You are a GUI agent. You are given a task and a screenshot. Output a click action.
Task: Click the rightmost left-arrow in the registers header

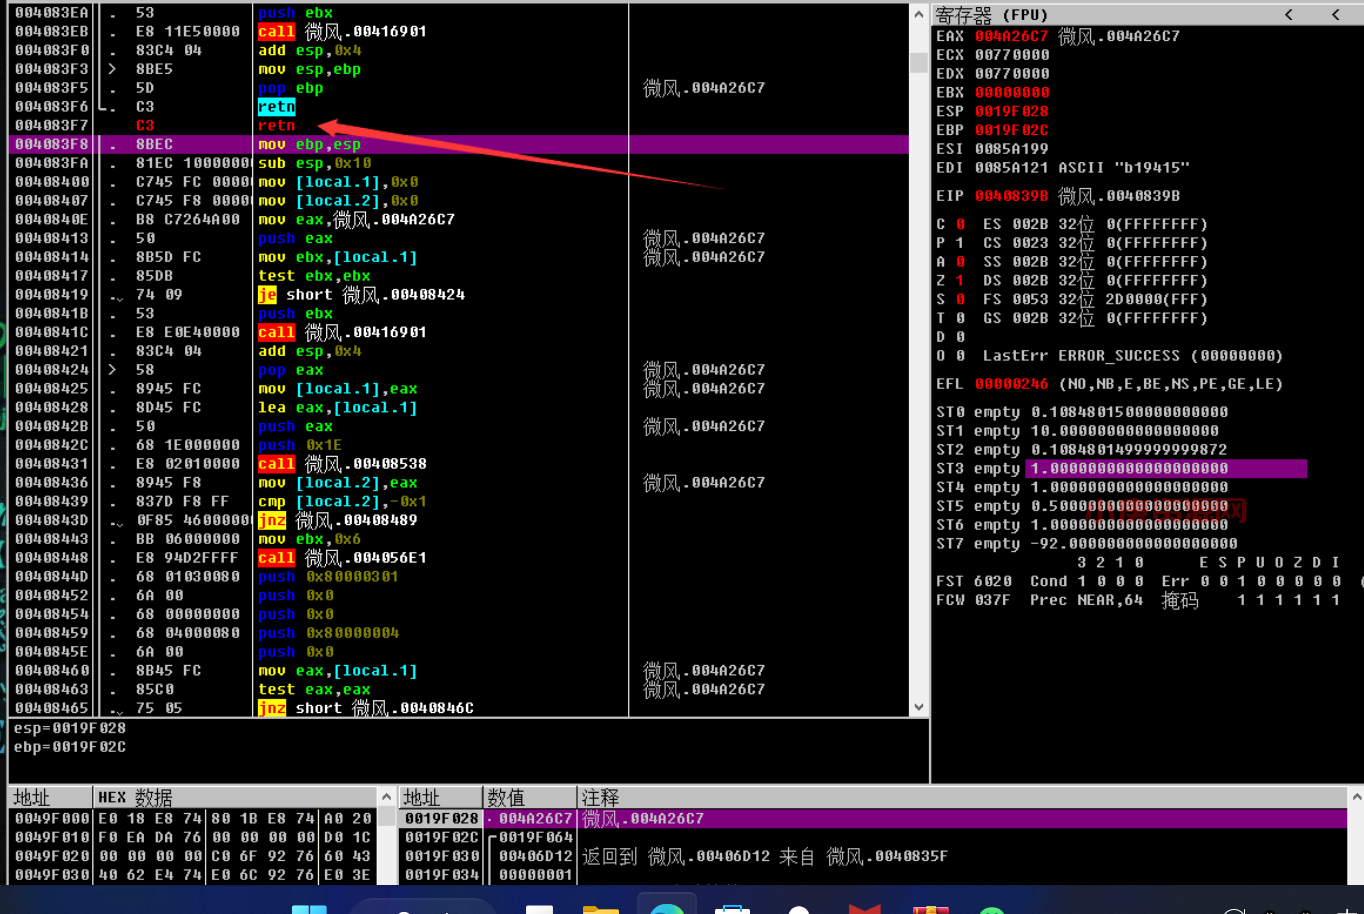(x=1335, y=14)
